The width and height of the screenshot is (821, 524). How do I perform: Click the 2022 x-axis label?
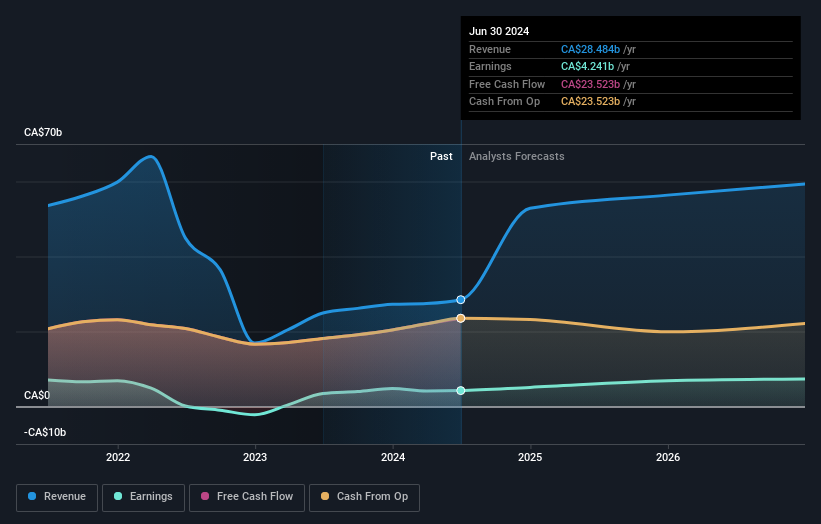click(118, 457)
